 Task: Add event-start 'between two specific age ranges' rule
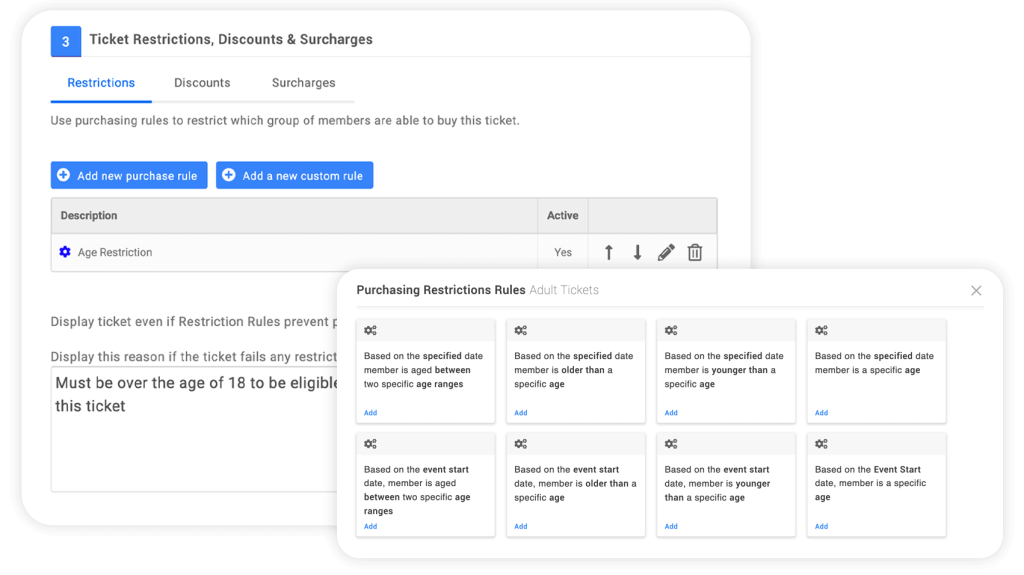click(x=370, y=527)
